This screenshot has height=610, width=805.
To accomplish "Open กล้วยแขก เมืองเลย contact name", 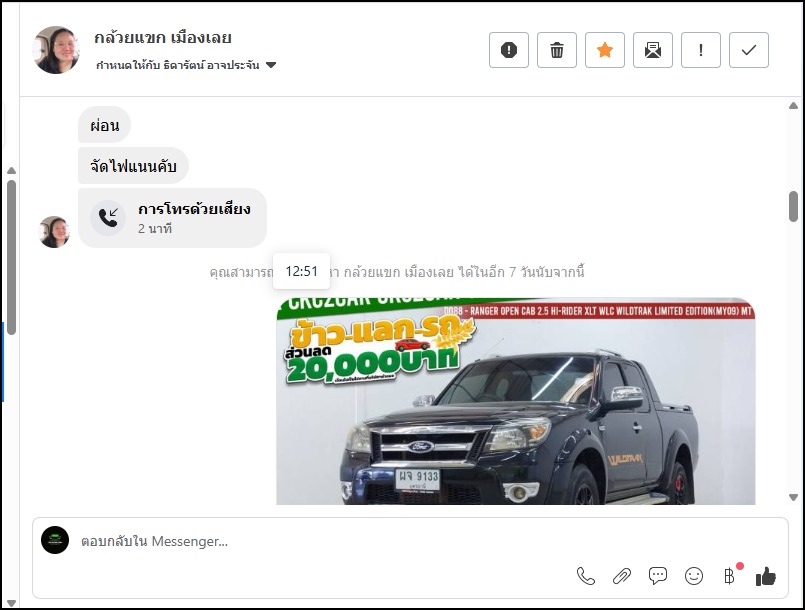I will [x=163, y=37].
